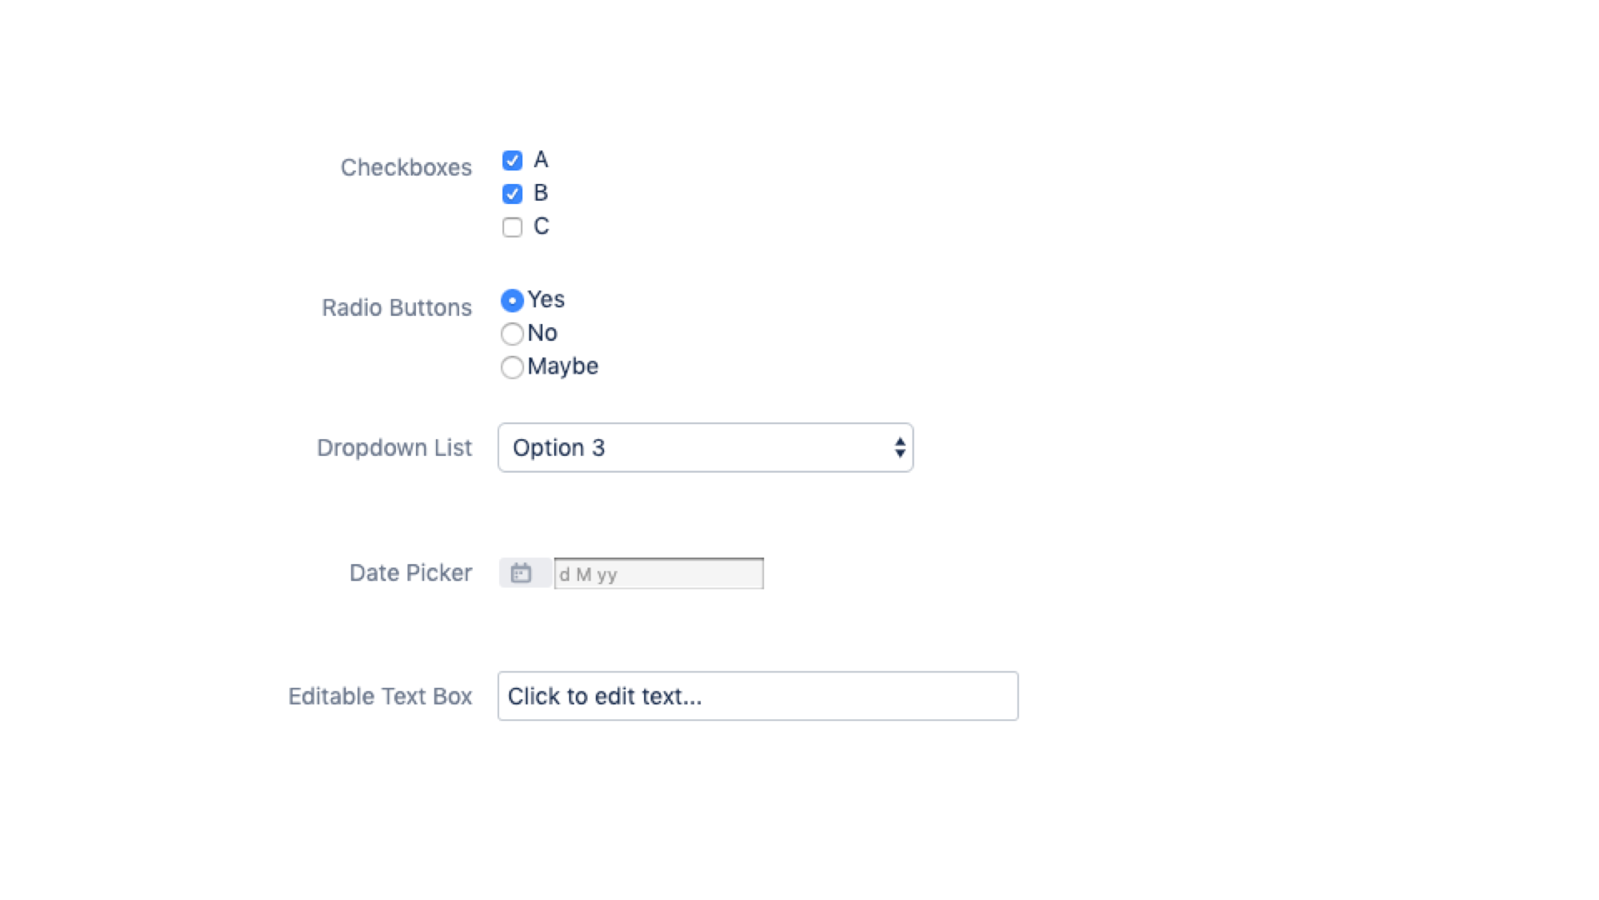Click the 'Dropdown List' field label

point(394,448)
